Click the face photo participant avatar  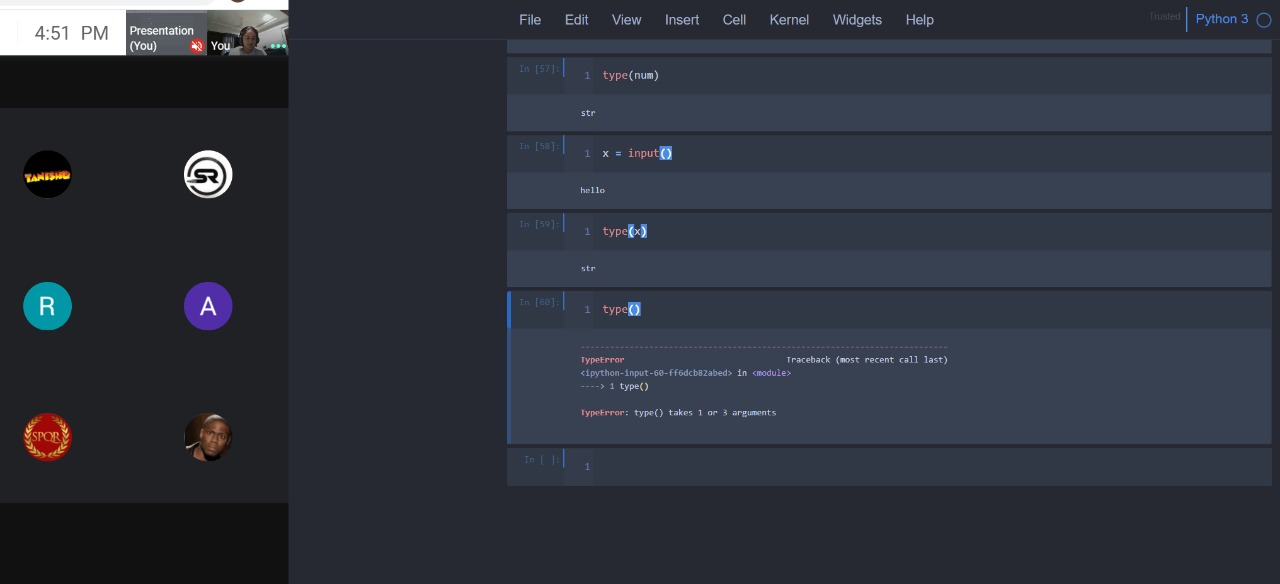[x=208, y=437]
